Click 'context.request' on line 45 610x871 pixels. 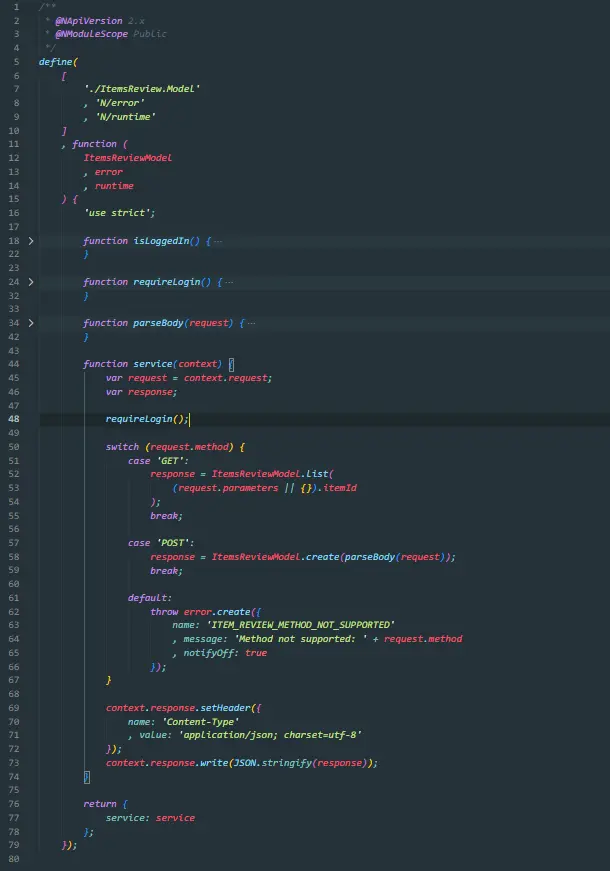[226, 378]
